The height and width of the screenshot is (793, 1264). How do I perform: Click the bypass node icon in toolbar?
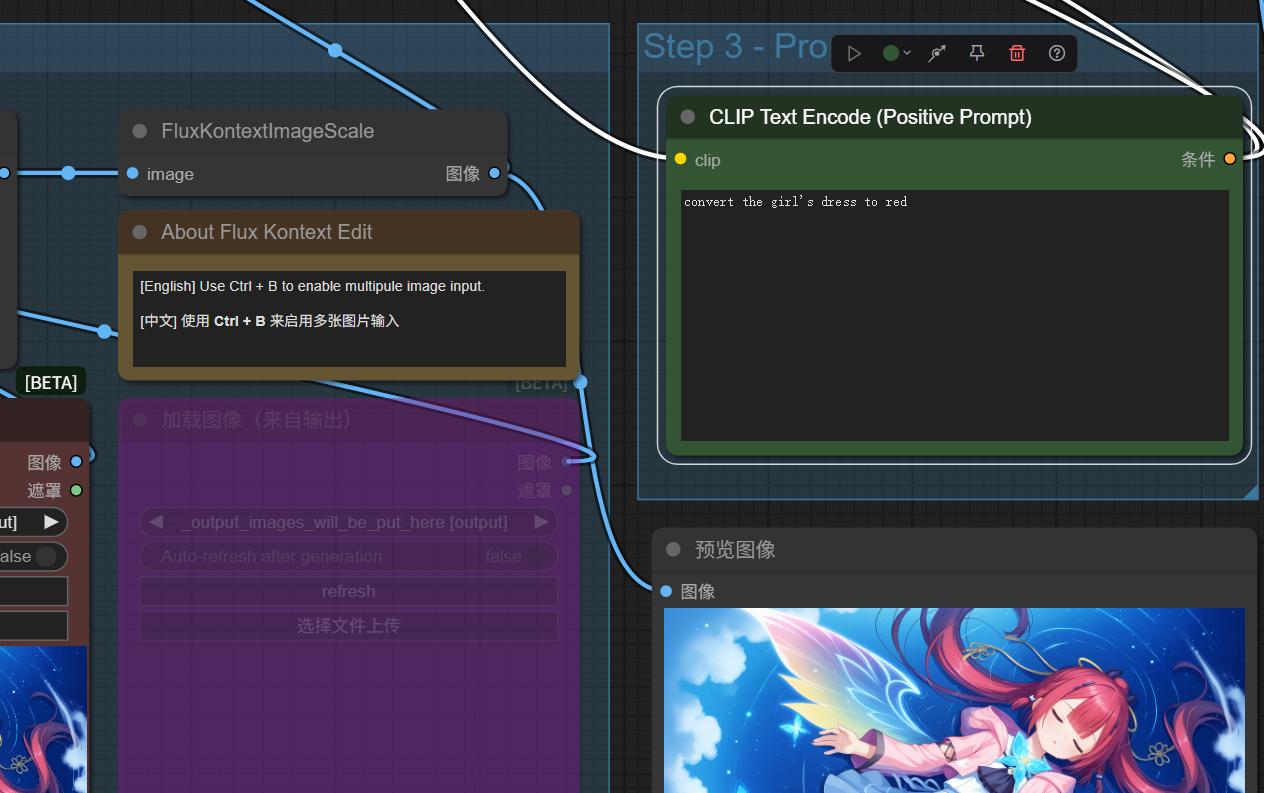coord(937,54)
